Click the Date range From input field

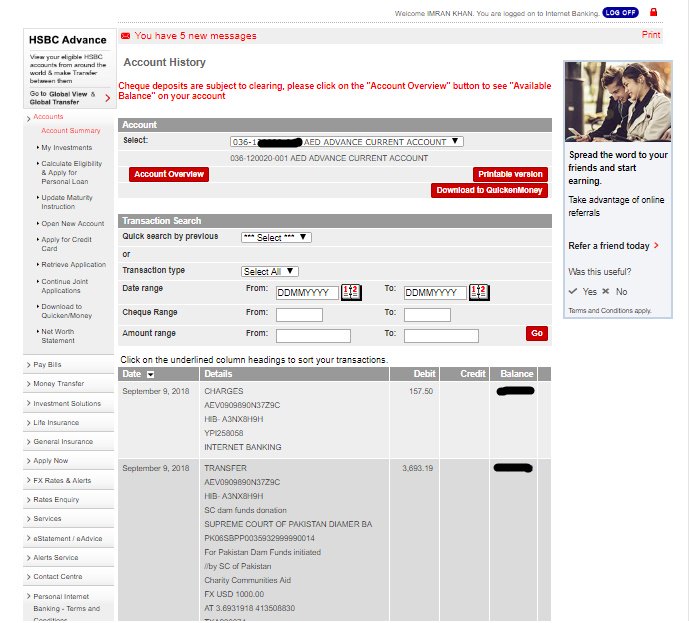tap(307, 293)
